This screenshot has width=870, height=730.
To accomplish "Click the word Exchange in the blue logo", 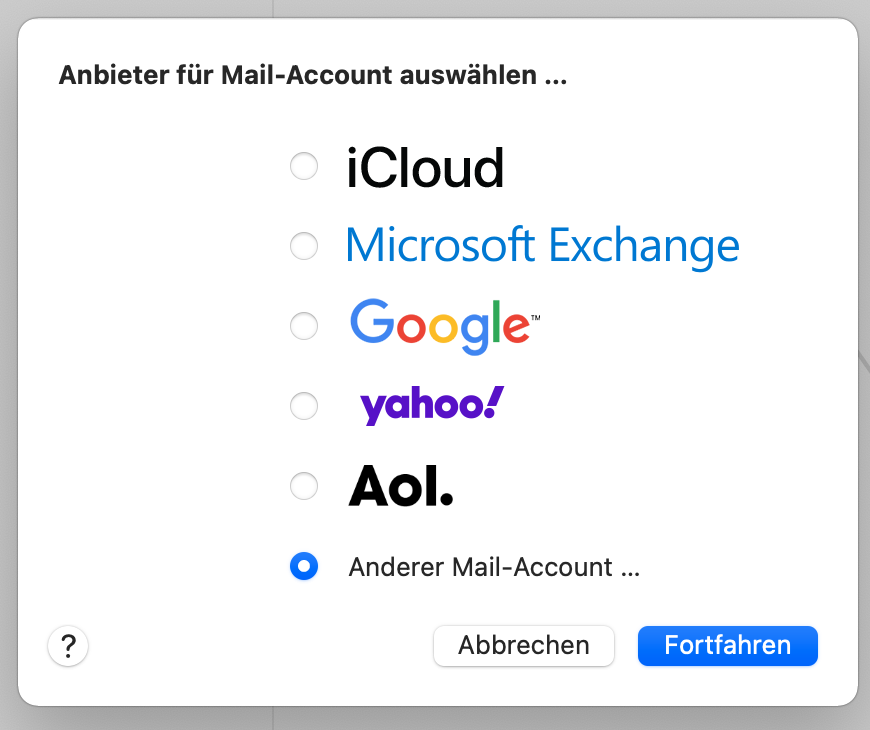I will (645, 245).
